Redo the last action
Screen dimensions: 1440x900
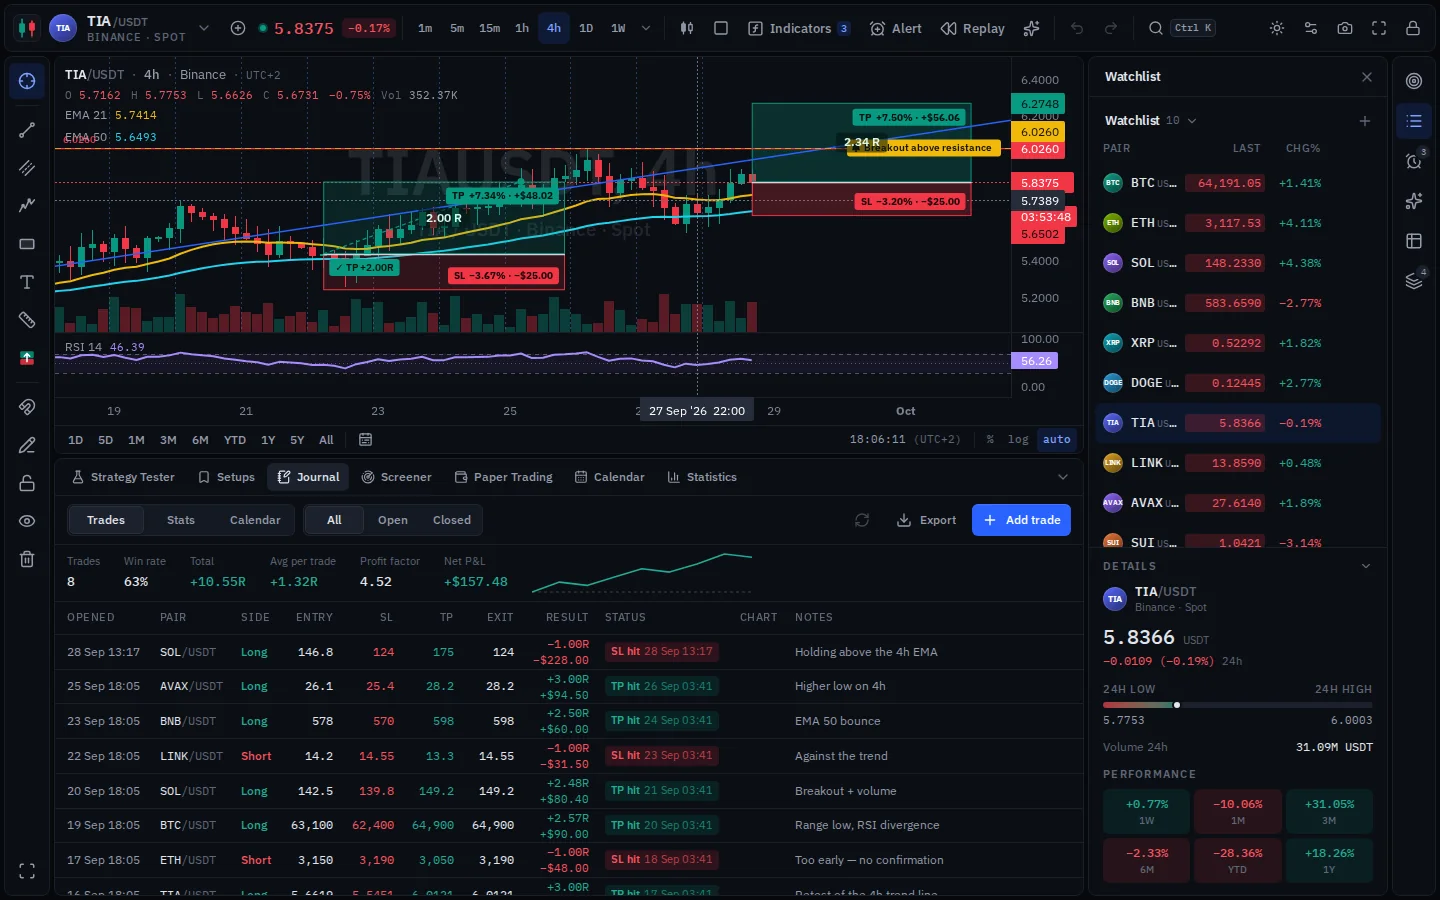coord(1111,28)
